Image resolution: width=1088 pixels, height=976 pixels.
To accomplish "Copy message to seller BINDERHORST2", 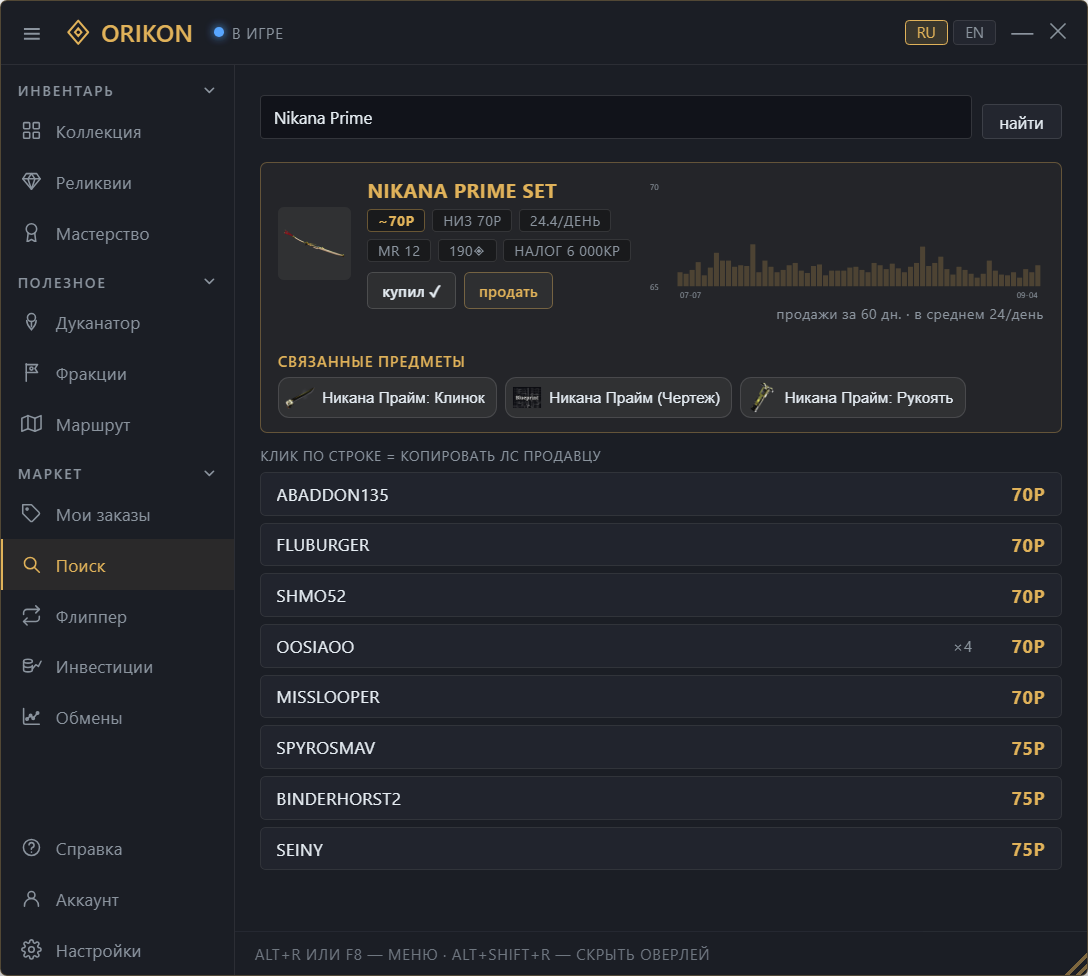I will [661, 798].
